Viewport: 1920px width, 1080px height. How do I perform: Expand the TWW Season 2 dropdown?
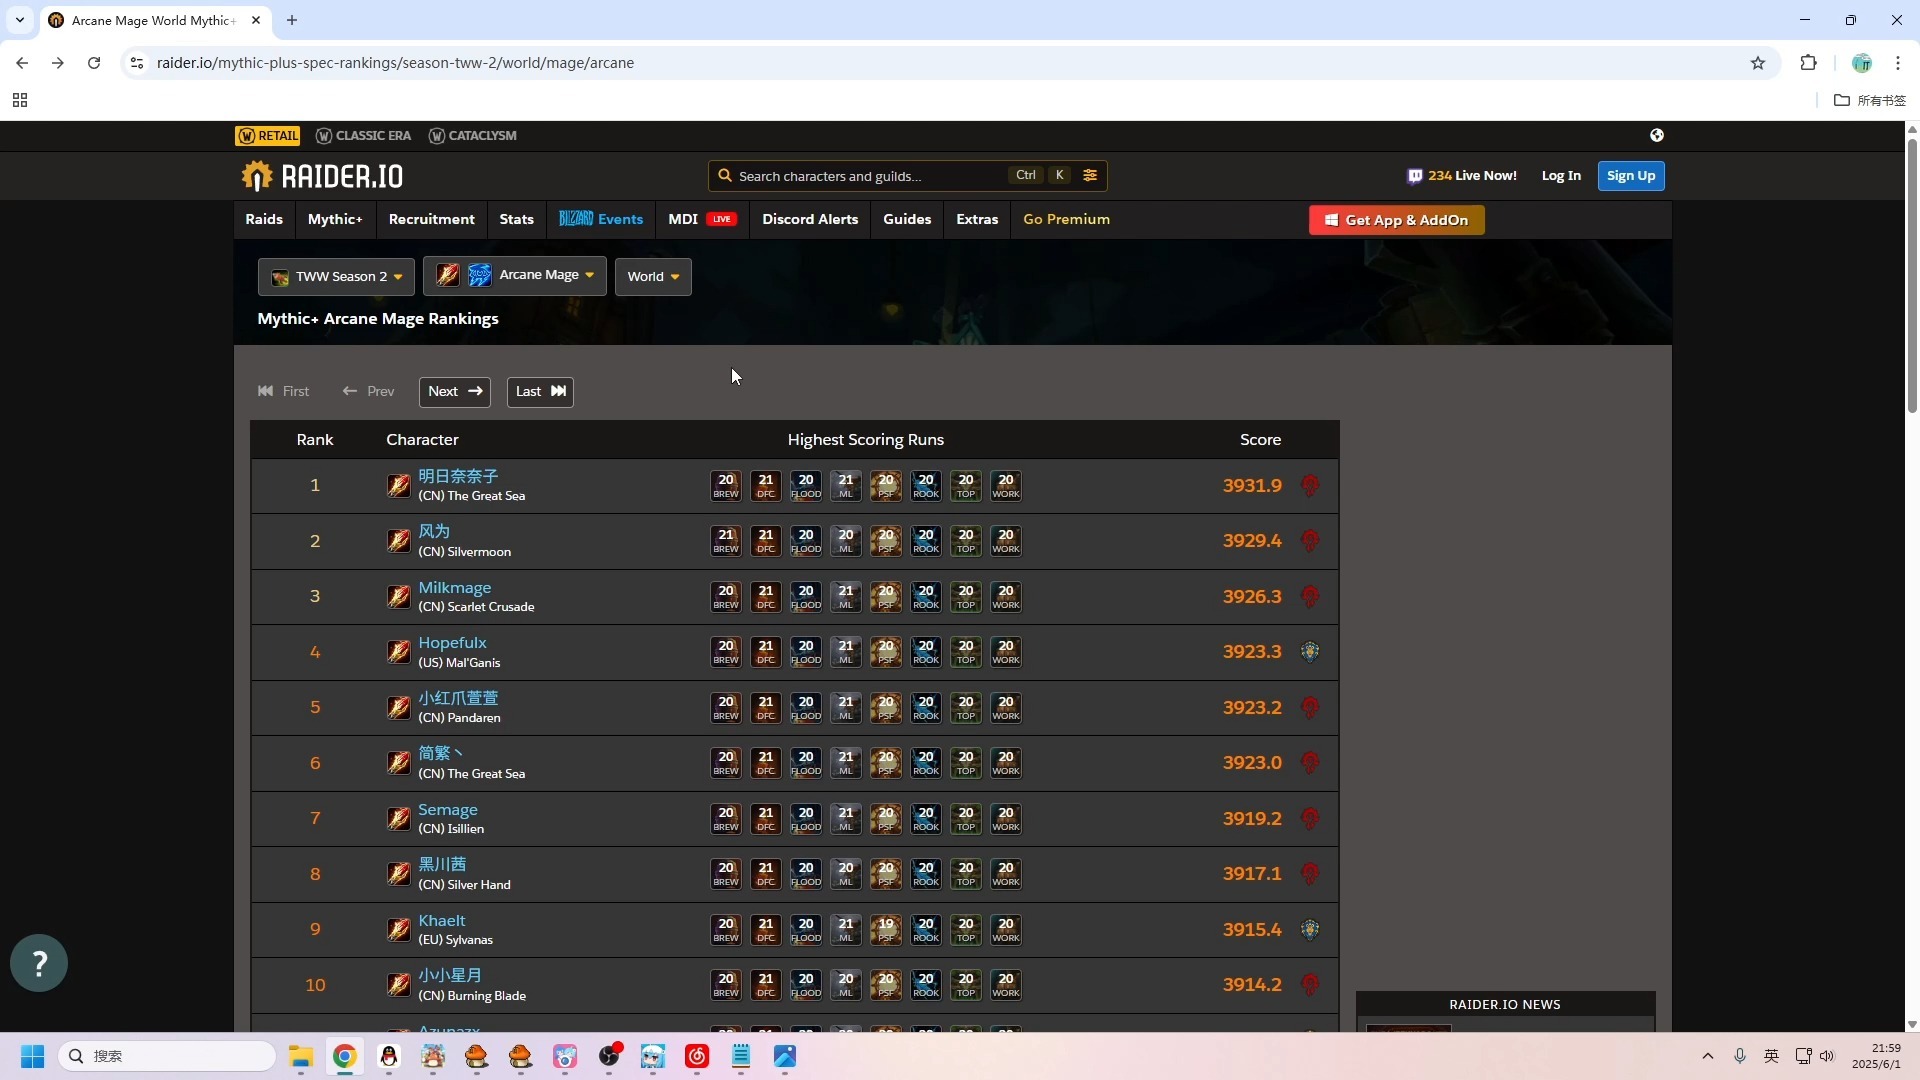(336, 277)
